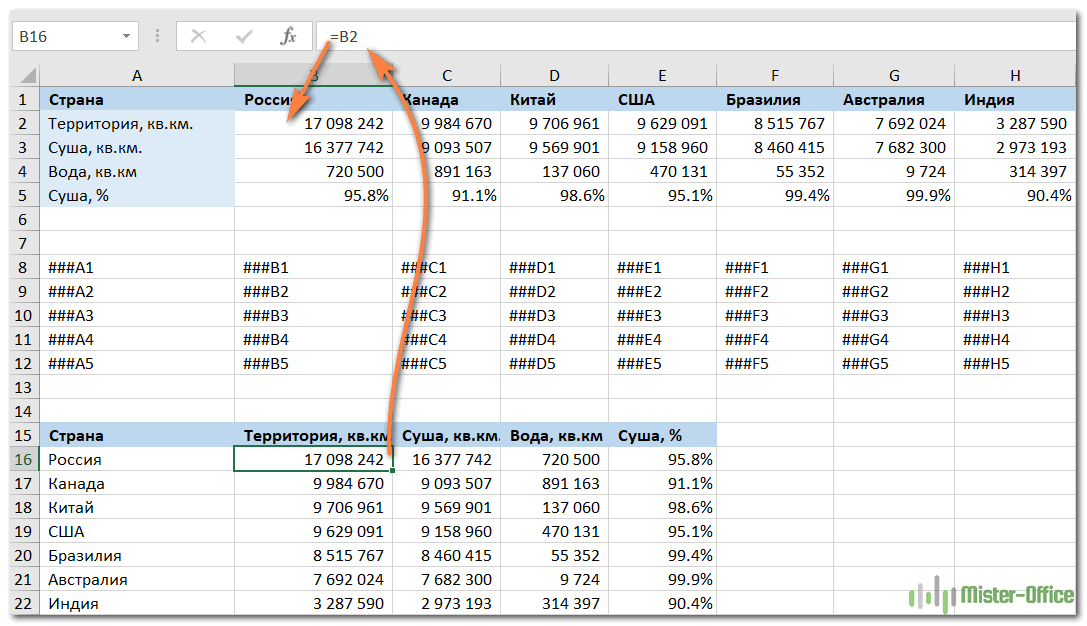Click the cell containing Бразилия in row 1

[776, 100]
